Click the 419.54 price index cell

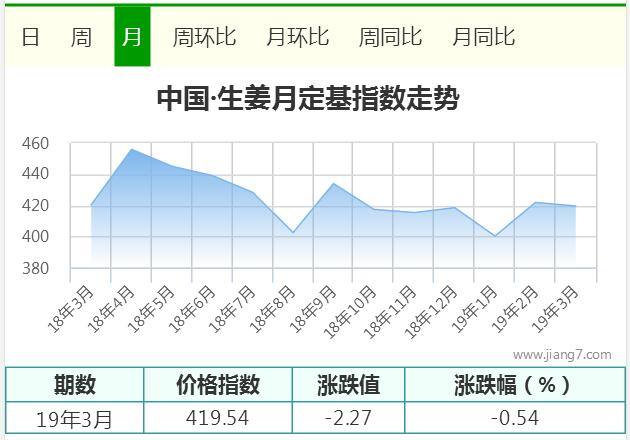click(x=218, y=418)
